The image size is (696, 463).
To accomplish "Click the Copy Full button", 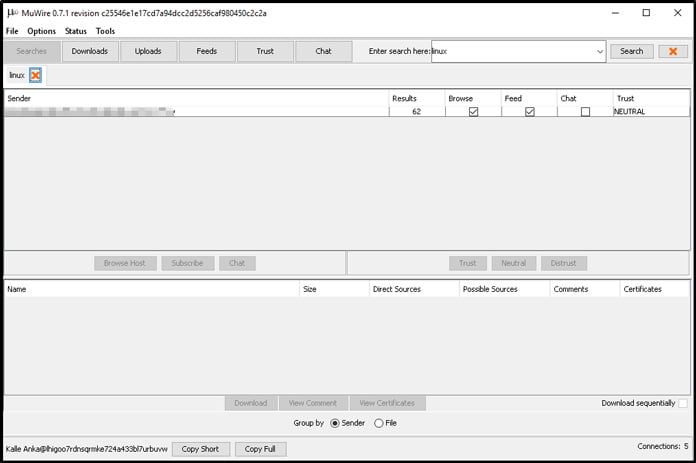I will (260, 449).
